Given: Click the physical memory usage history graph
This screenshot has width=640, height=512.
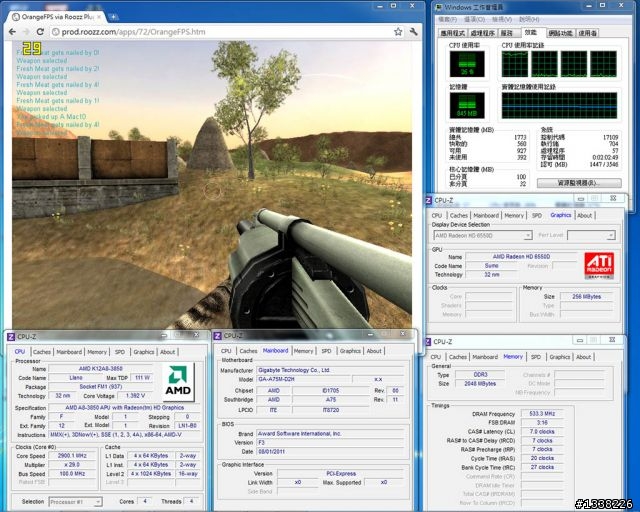Looking at the screenshot, I should click(x=559, y=105).
